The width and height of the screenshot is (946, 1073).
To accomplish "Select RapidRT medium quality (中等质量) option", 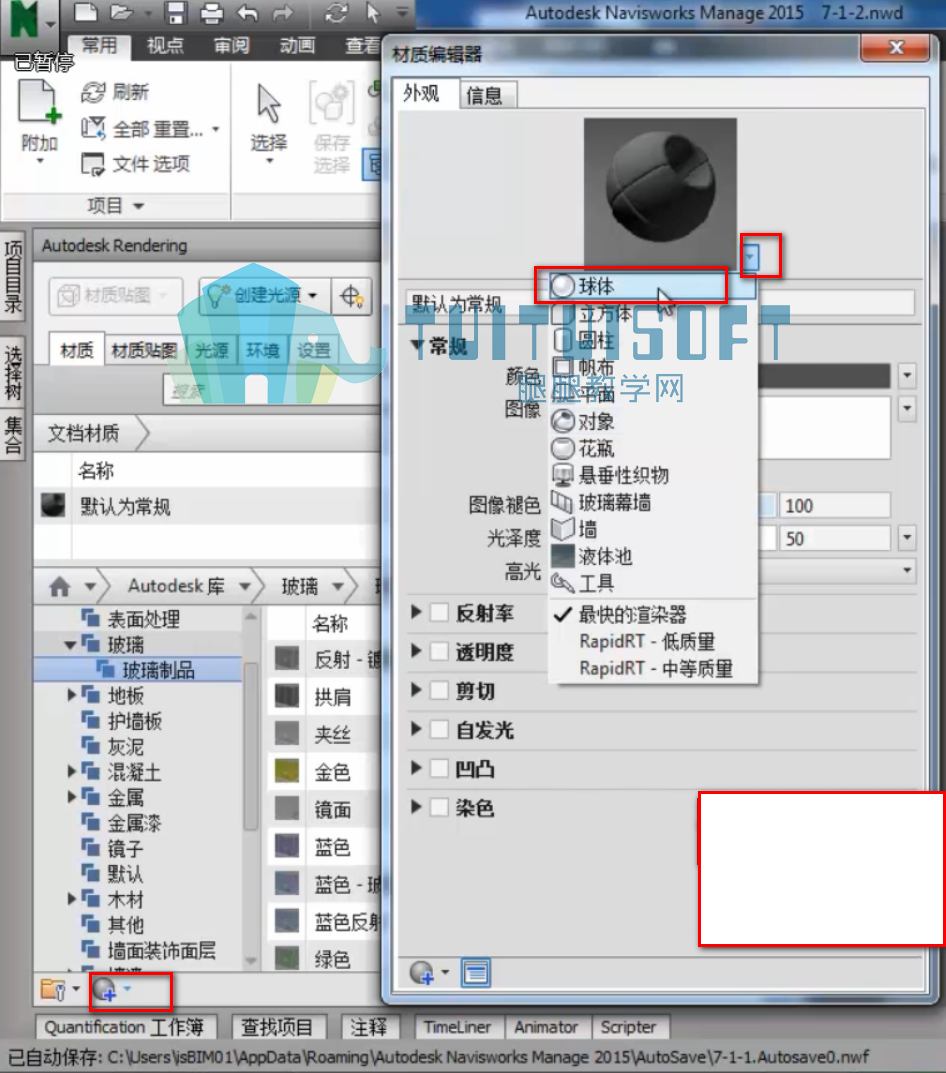I will tap(654, 668).
